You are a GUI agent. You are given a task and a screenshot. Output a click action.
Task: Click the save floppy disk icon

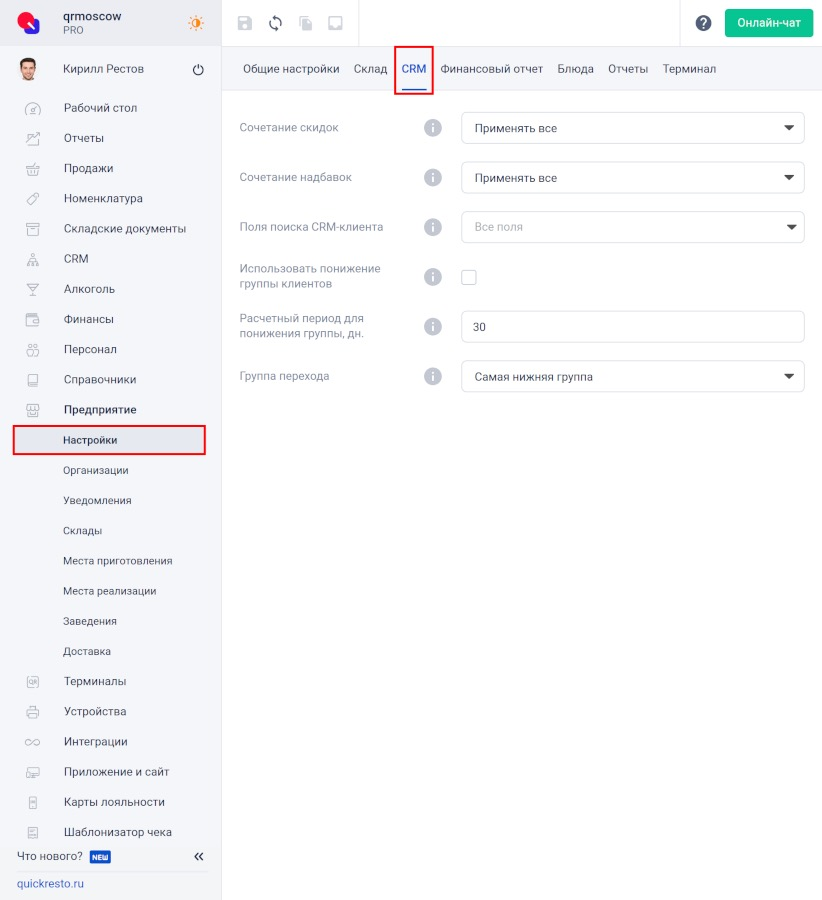245,23
